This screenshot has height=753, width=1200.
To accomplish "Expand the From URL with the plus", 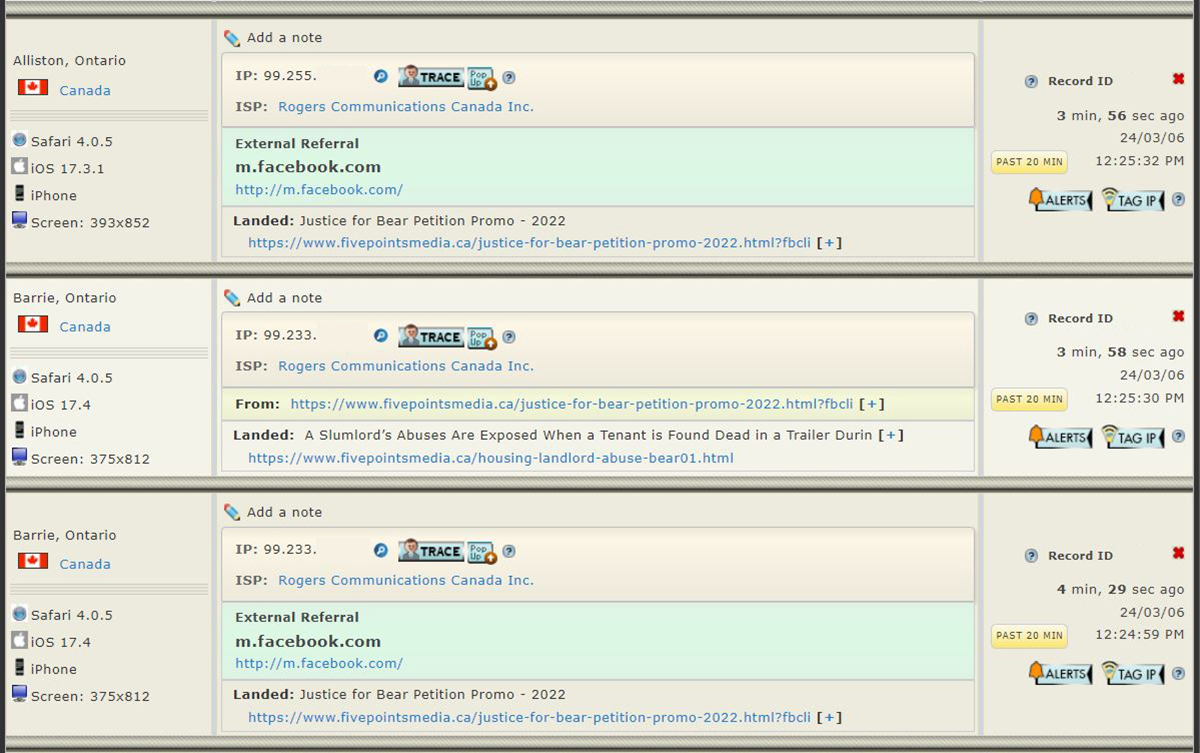I will tap(872, 404).
